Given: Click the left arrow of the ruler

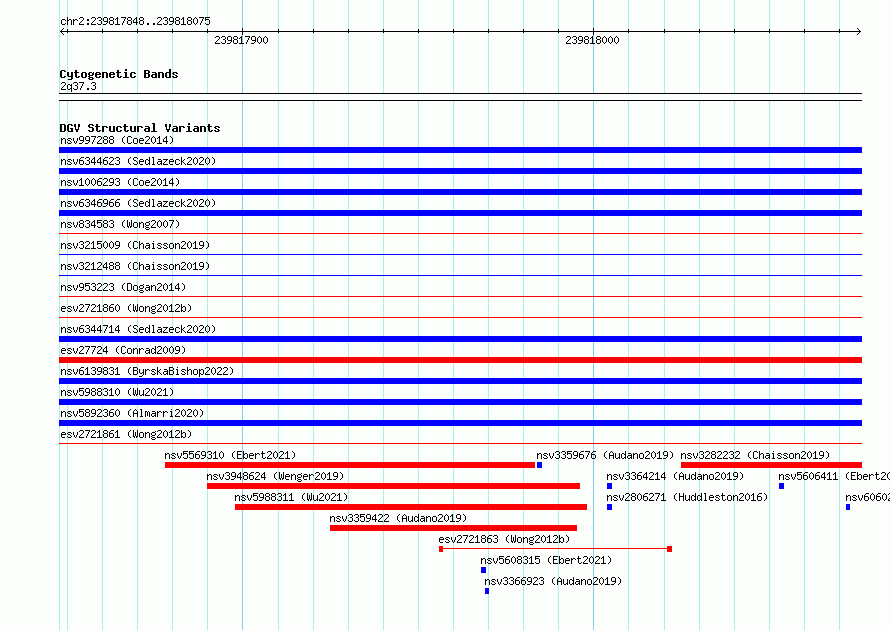Looking at the screenshot, I should [x=63, y=31].
